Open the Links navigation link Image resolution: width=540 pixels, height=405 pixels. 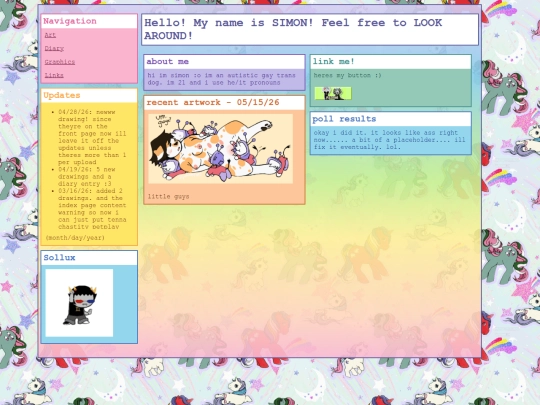(x=54, y=75)
